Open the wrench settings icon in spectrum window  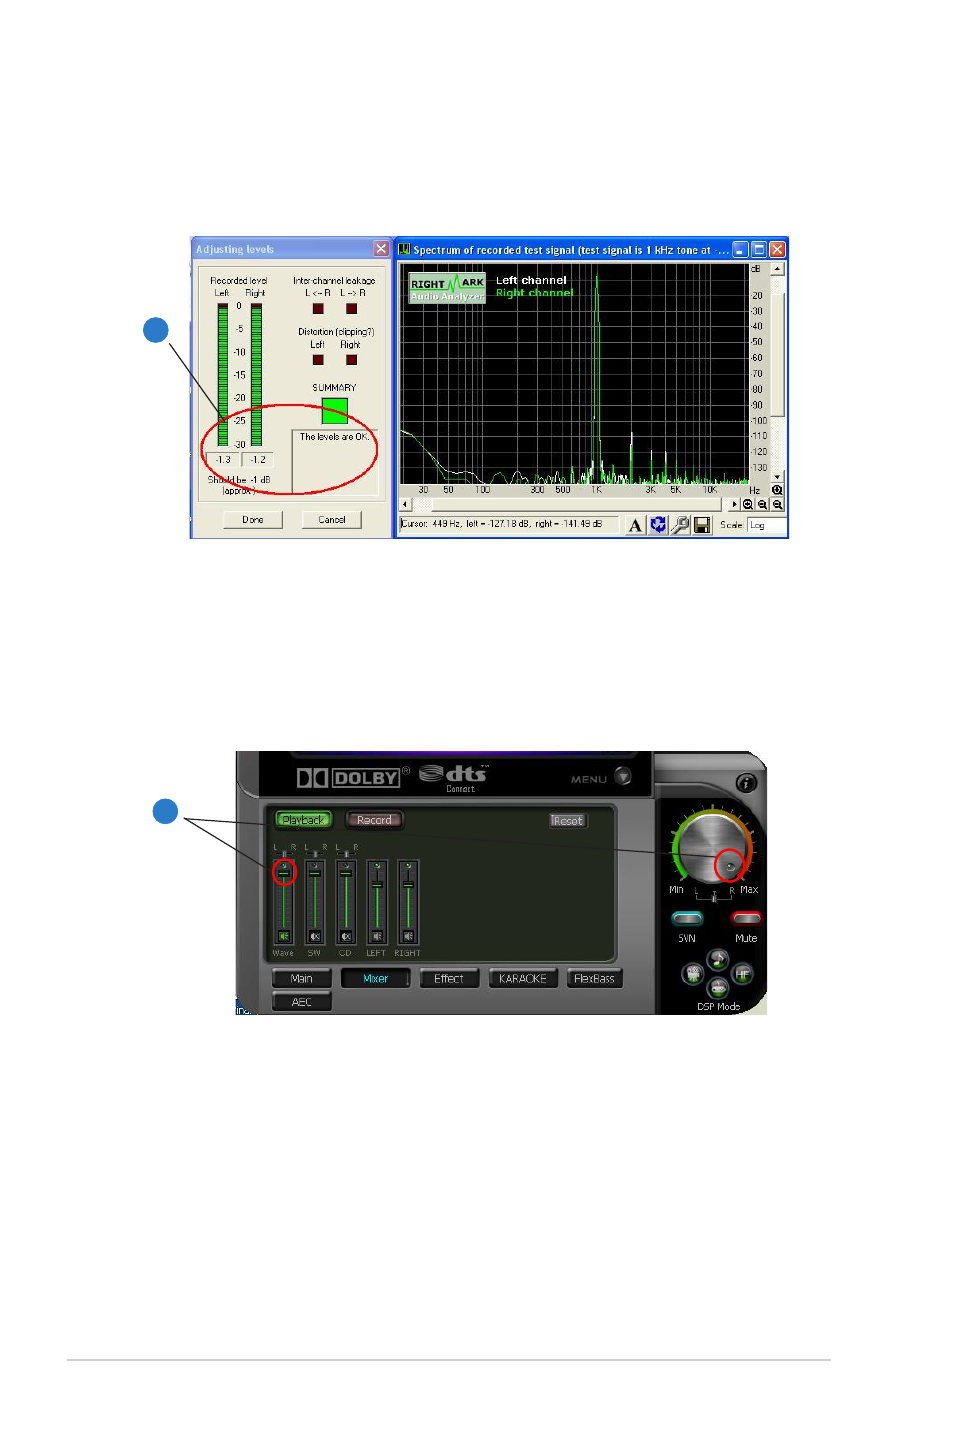tap(680, 525)
